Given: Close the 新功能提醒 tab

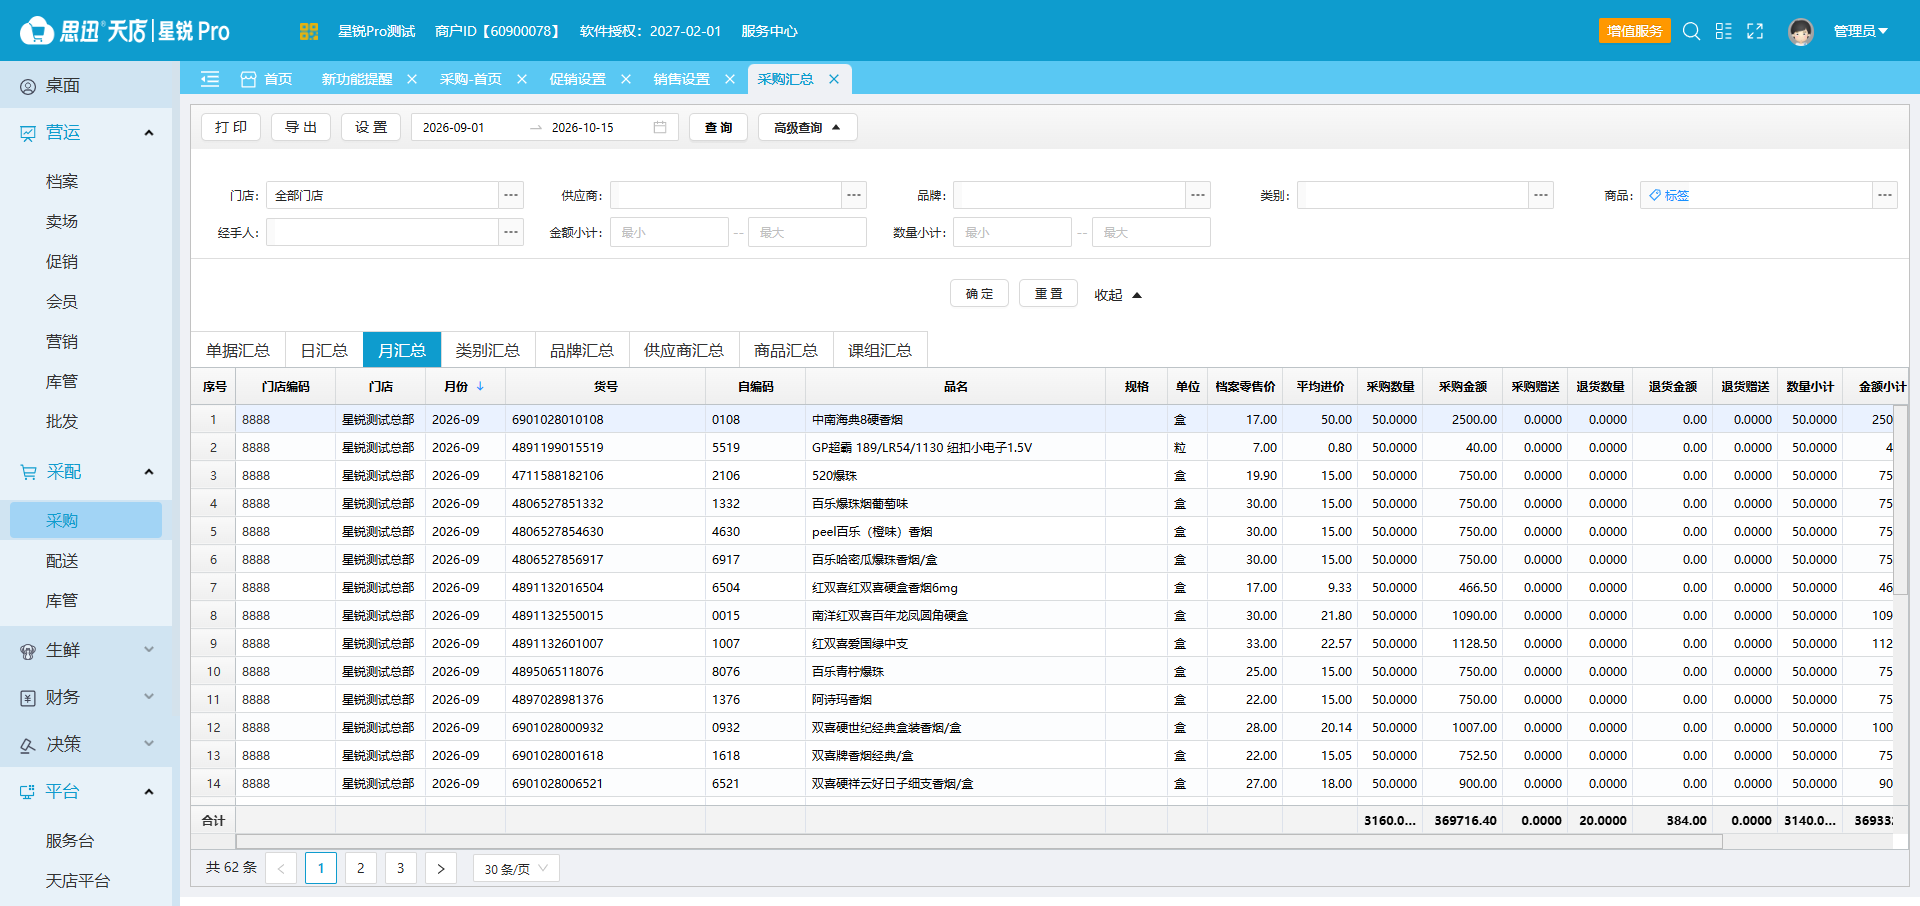Looking at the screenshot, I should click(412, 79).
